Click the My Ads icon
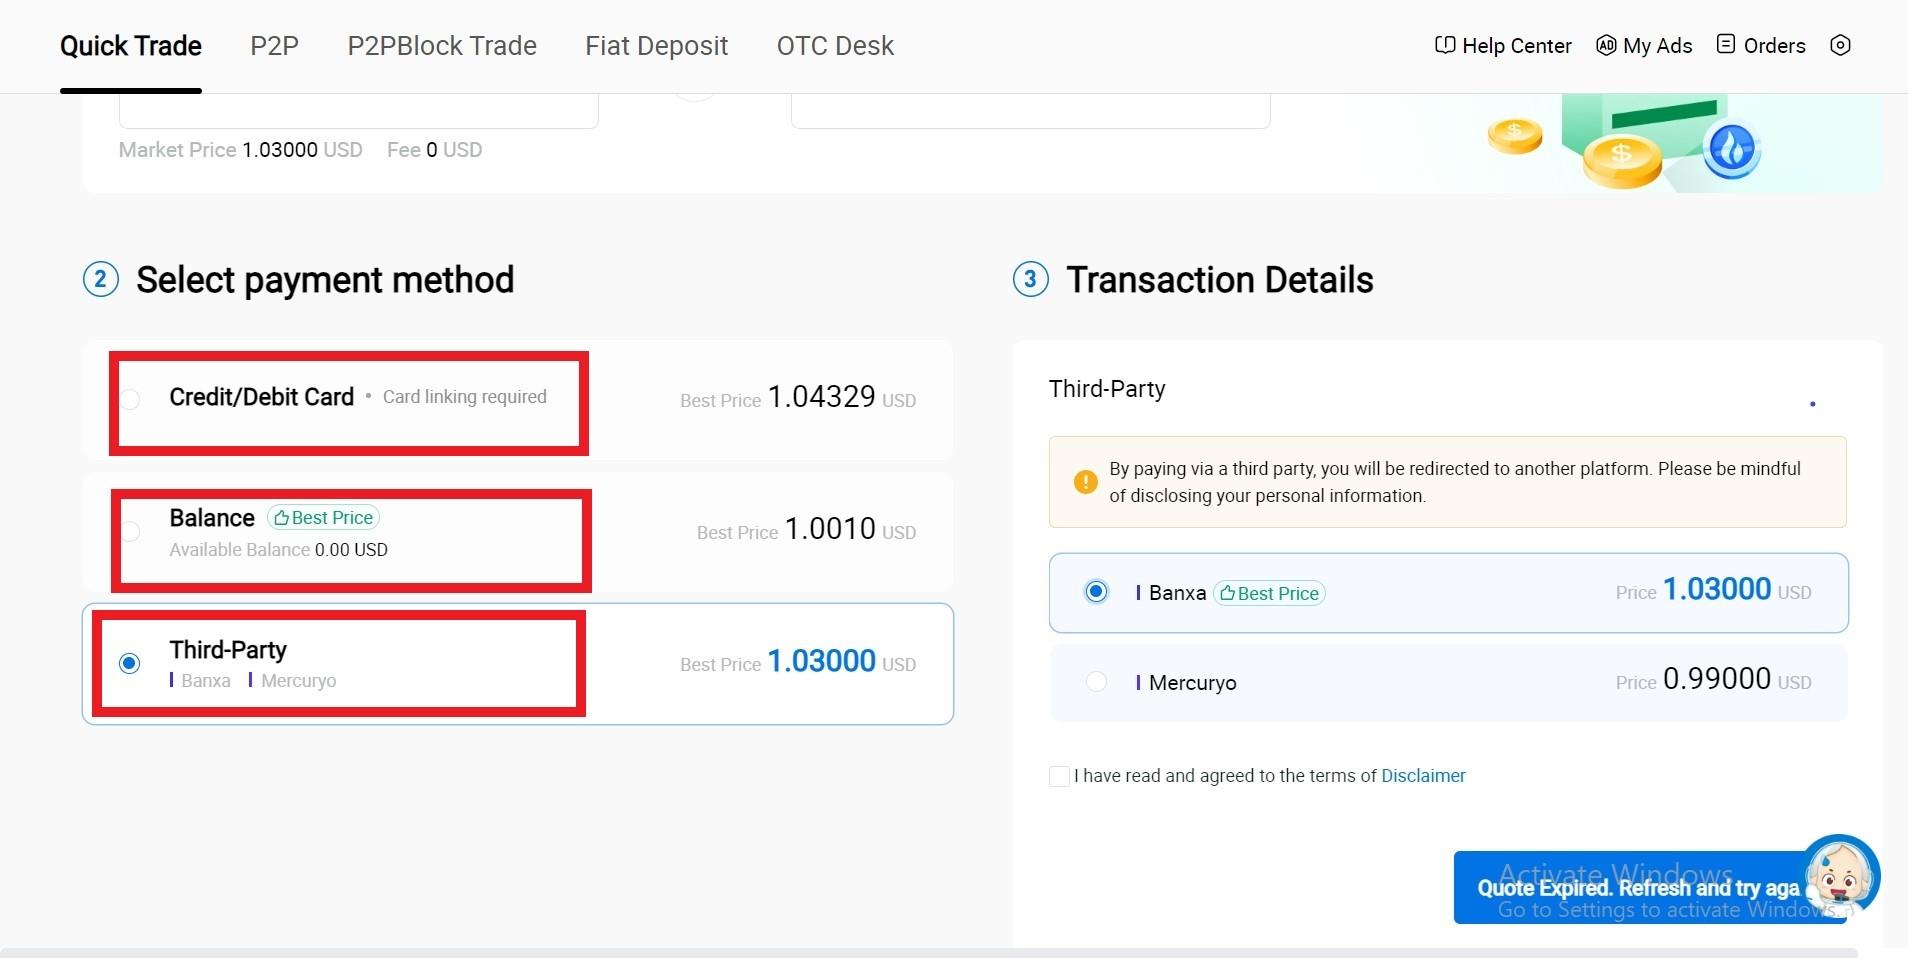1908x958 pixels. click(1606, 45)
